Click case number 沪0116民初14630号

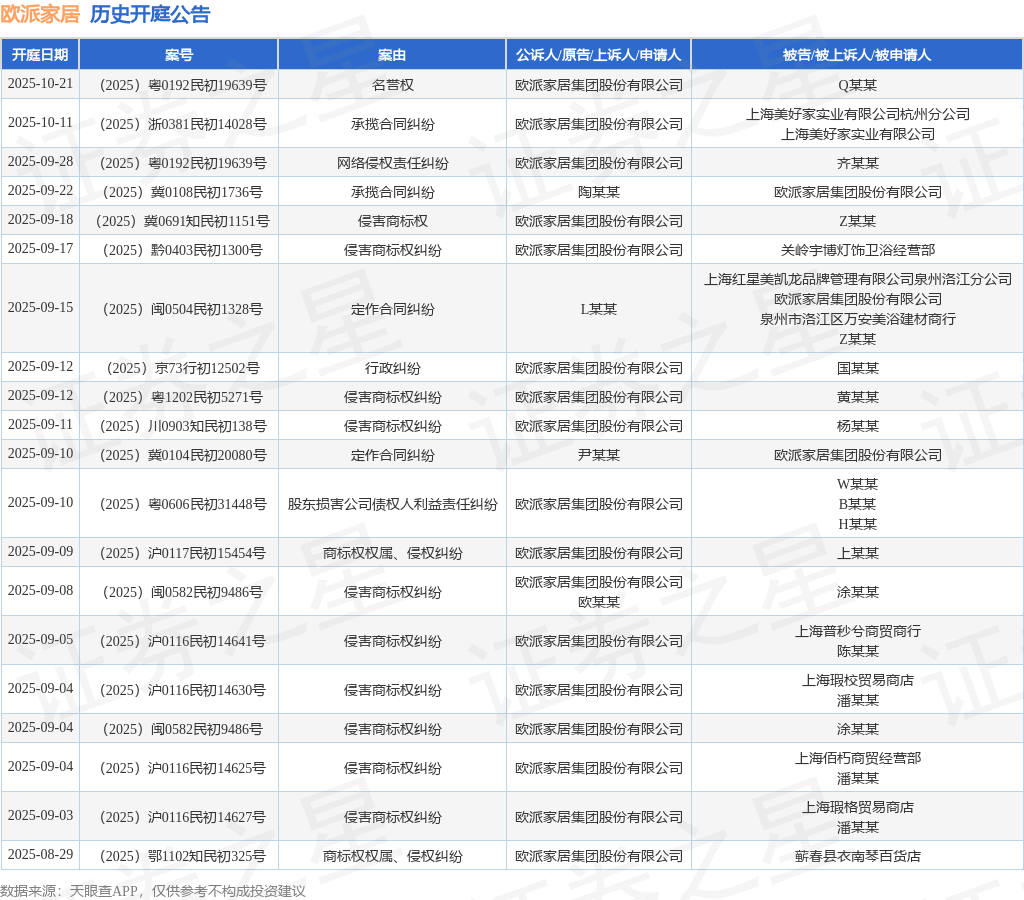pos(182,690)
